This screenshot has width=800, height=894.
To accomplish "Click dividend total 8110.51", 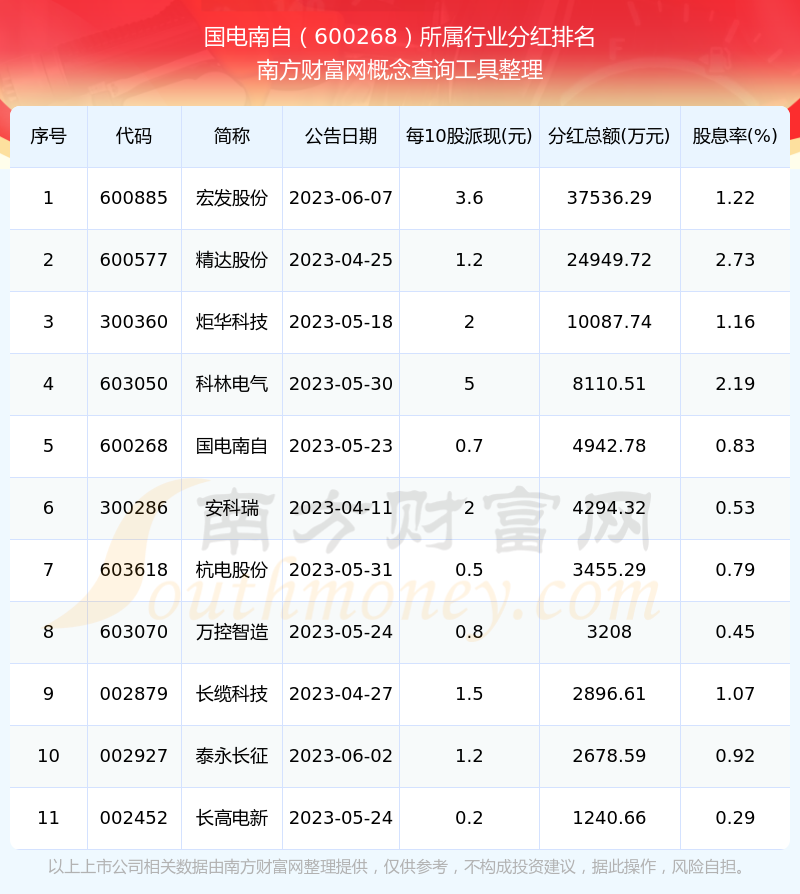I will pyautogui.click(x=610, y=384).
